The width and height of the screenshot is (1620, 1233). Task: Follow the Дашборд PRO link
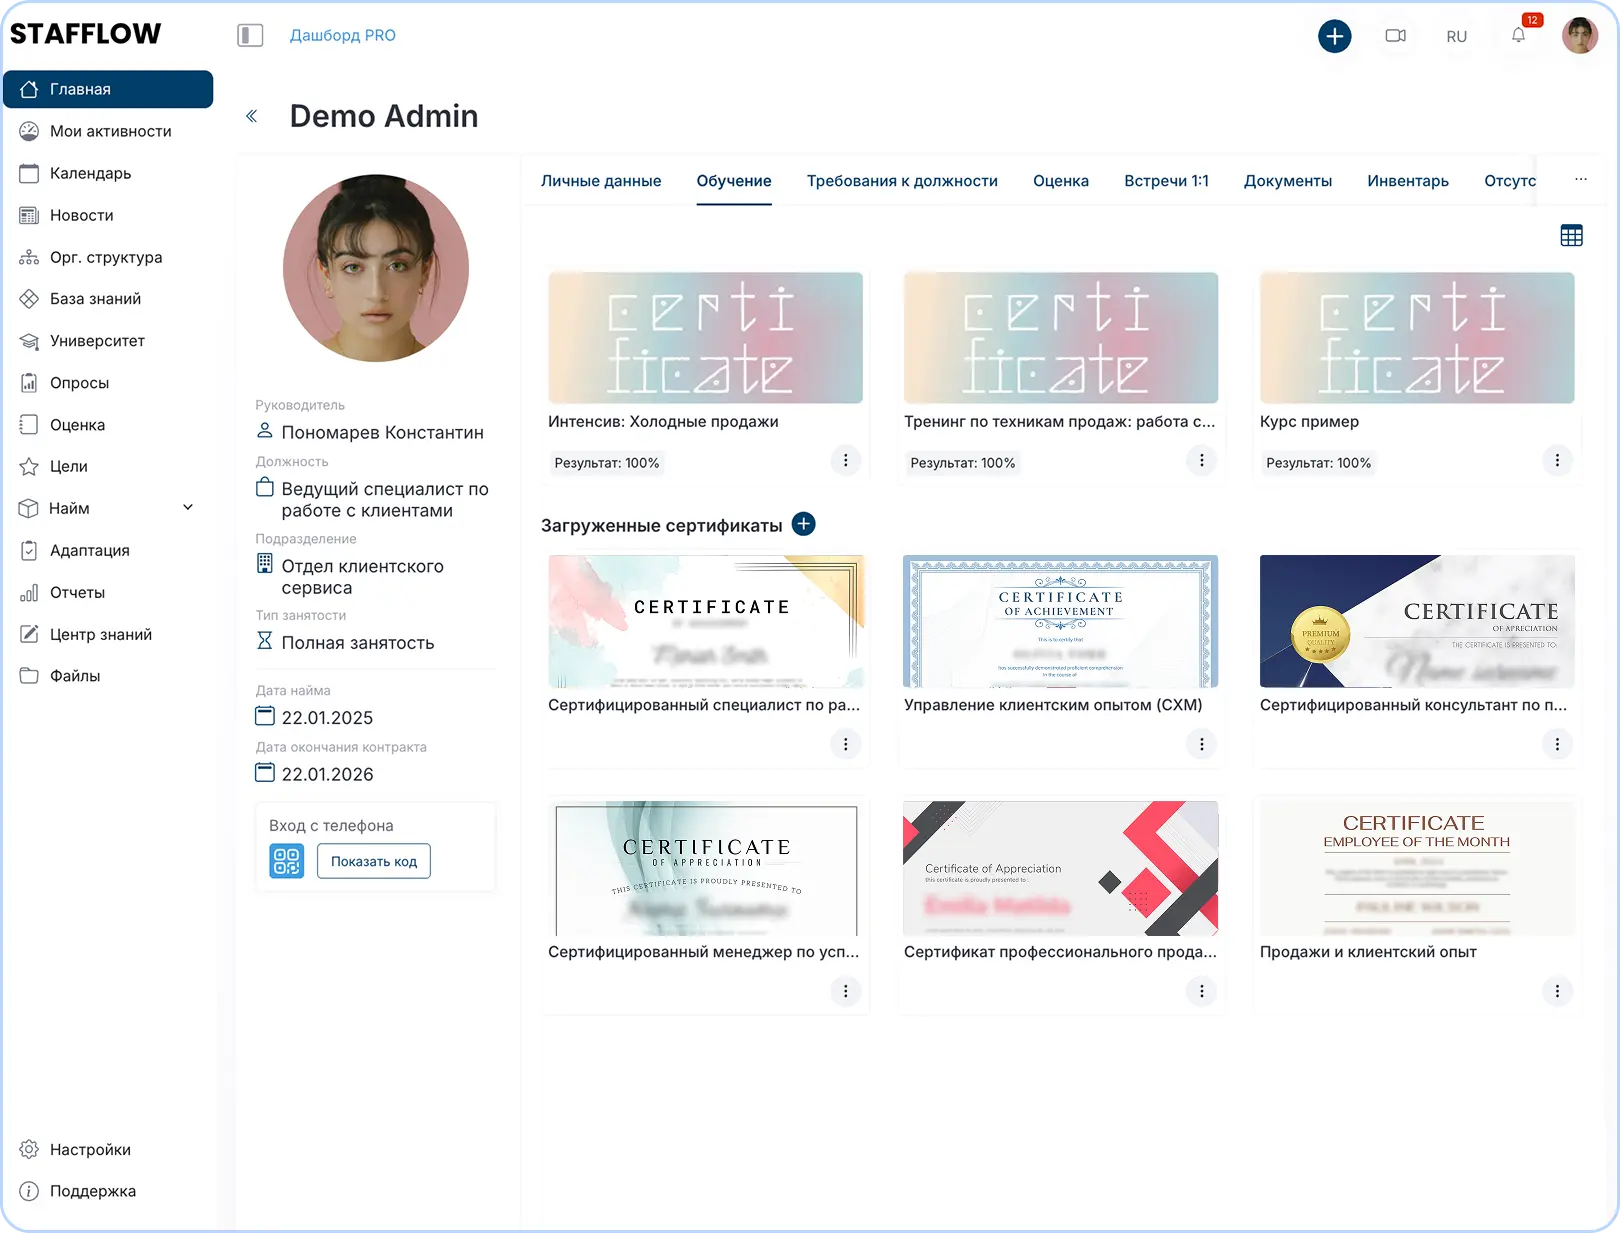click(342, 36)
